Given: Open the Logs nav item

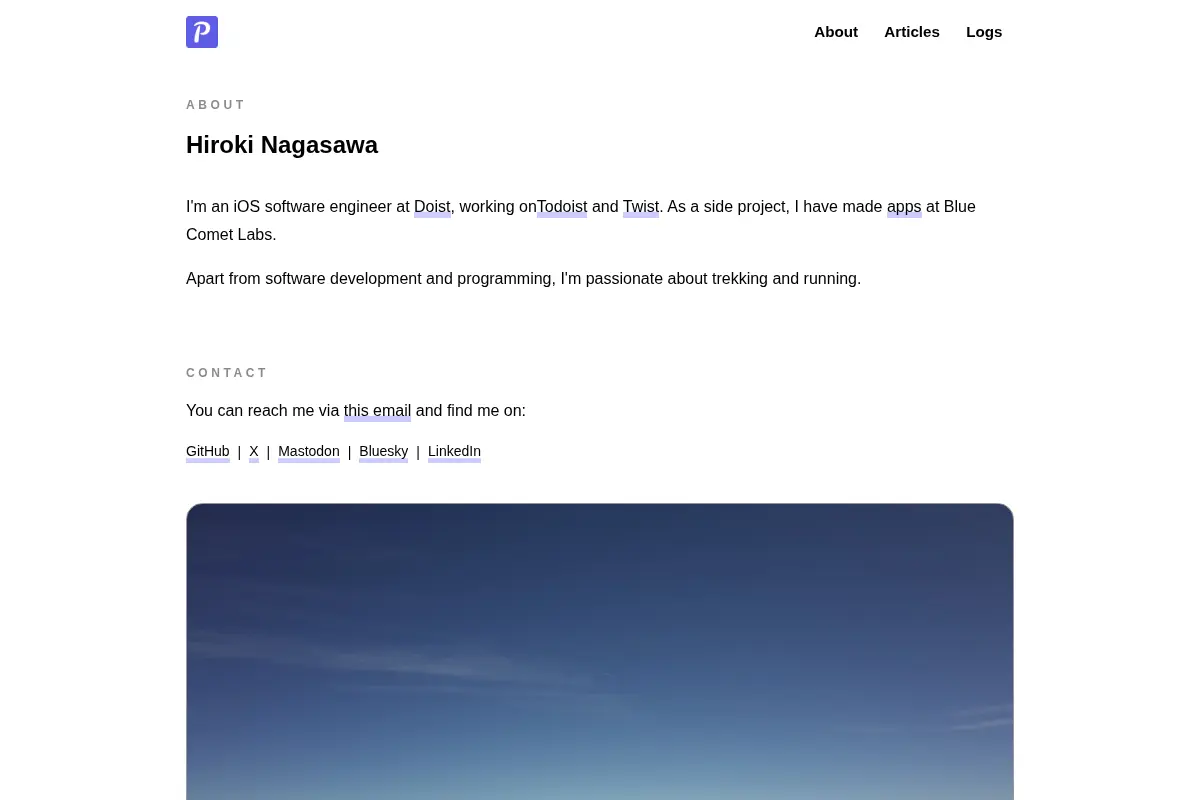Looking at the screenshot, I should tap(984, 32).
